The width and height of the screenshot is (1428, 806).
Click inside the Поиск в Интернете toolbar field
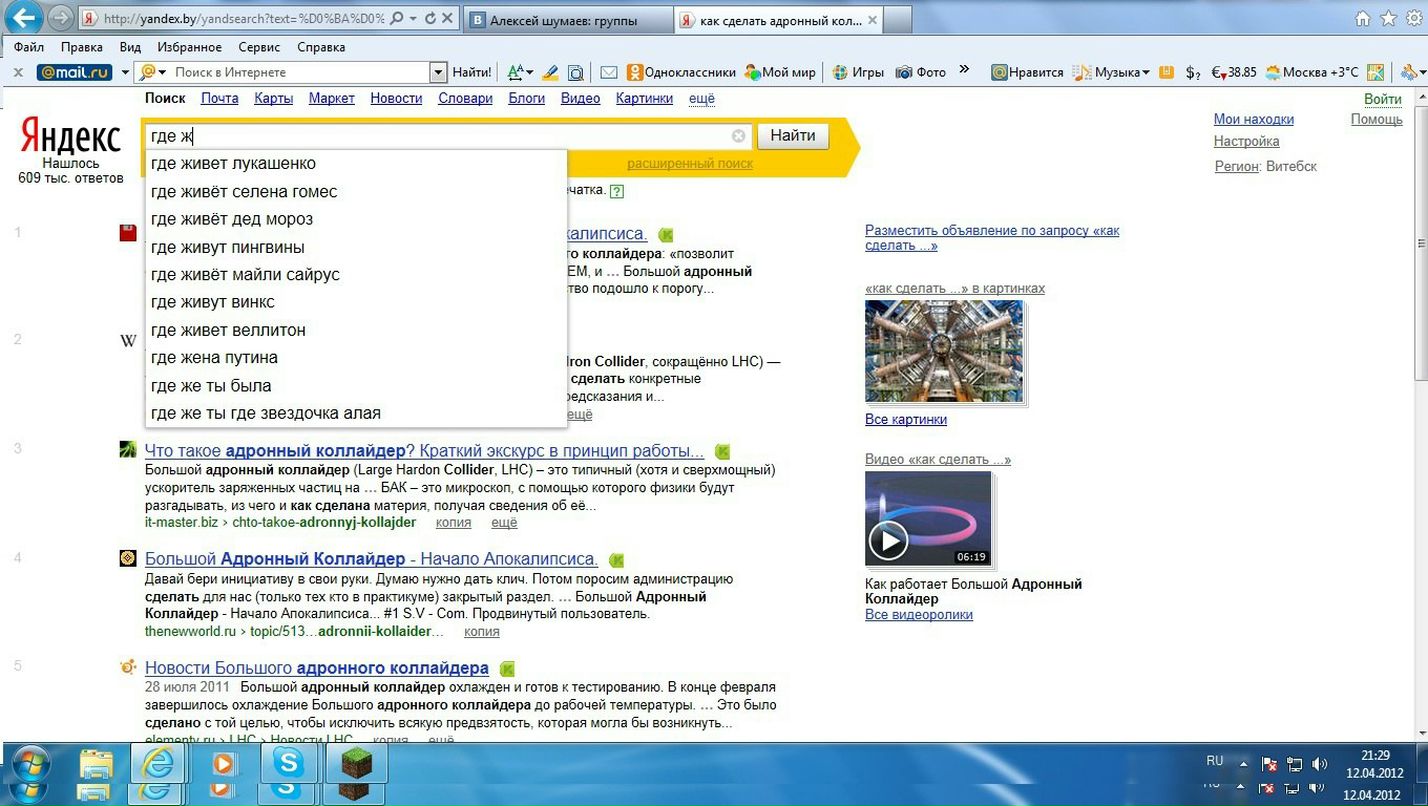pyautogui.click(x=298, y=72)
